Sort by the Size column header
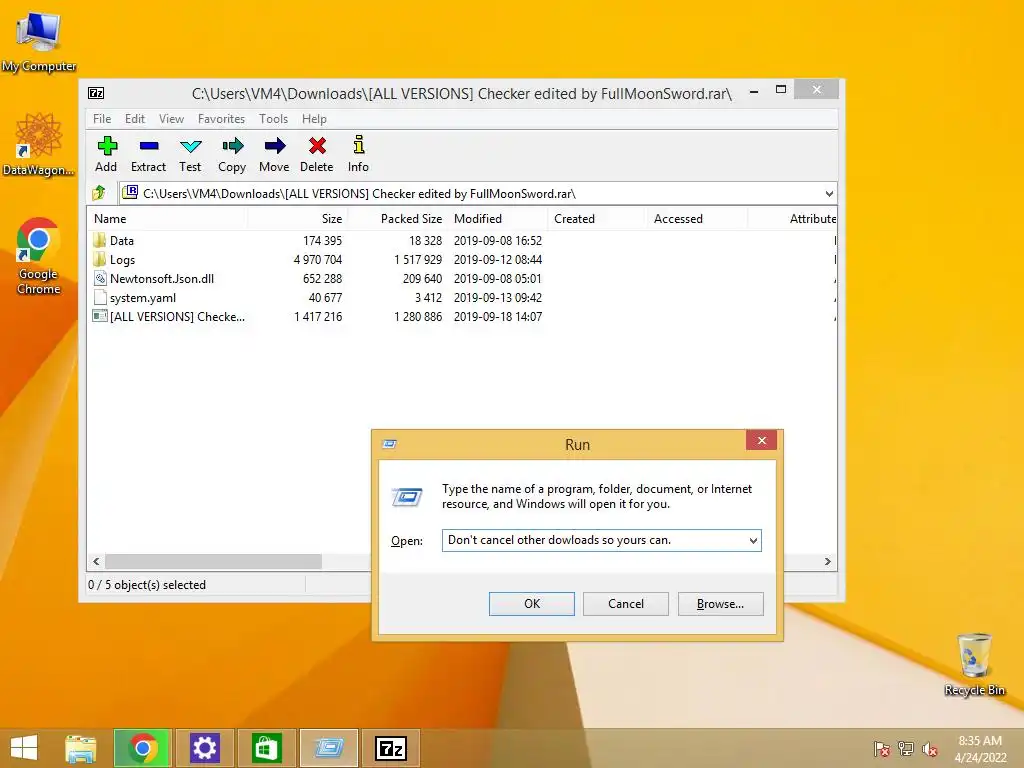Viewport: 1024px width, 768px height. pyautogui.click(x=298, y=219)
